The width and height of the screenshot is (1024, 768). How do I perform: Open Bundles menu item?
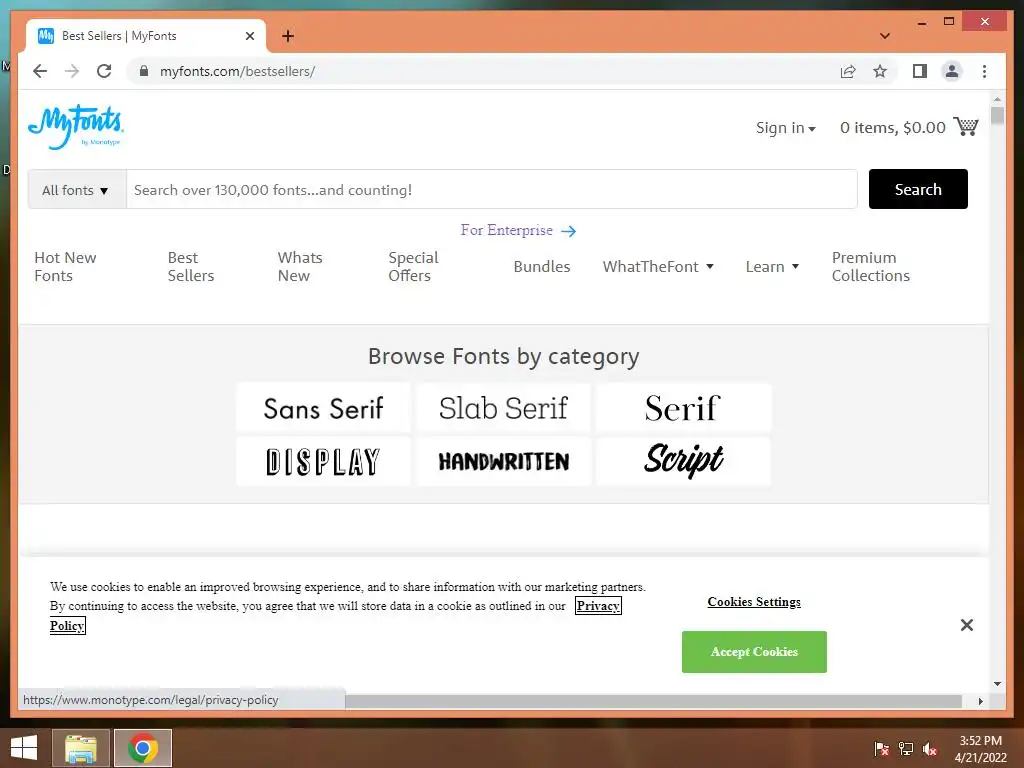pos(541,266)
